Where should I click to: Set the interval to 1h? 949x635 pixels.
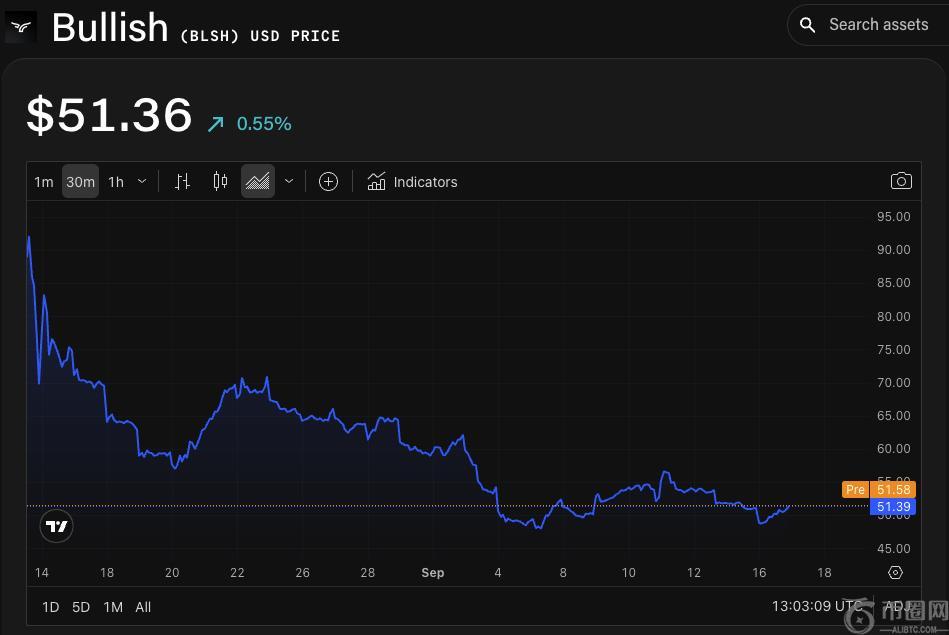tap(116, 182)
